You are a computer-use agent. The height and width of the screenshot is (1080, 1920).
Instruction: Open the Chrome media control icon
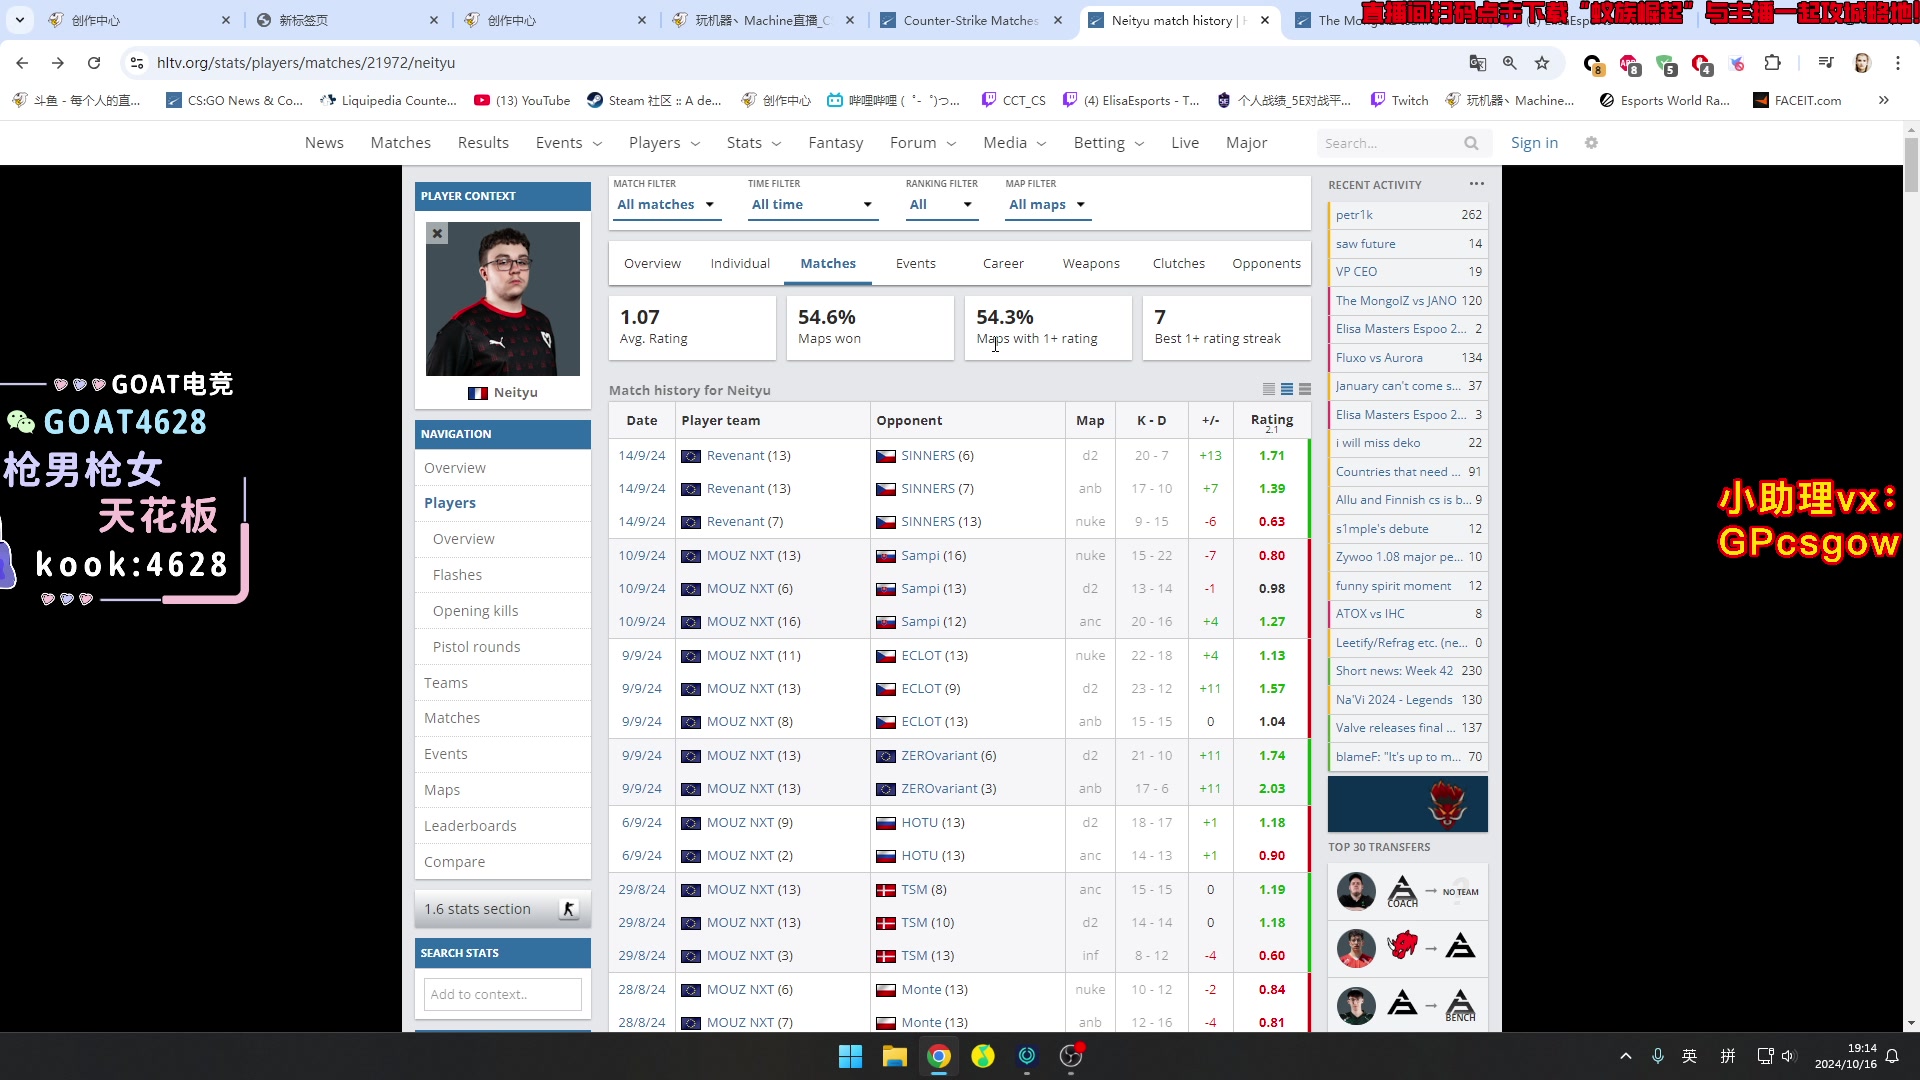pyautogui.click(x=1825, y=63)
